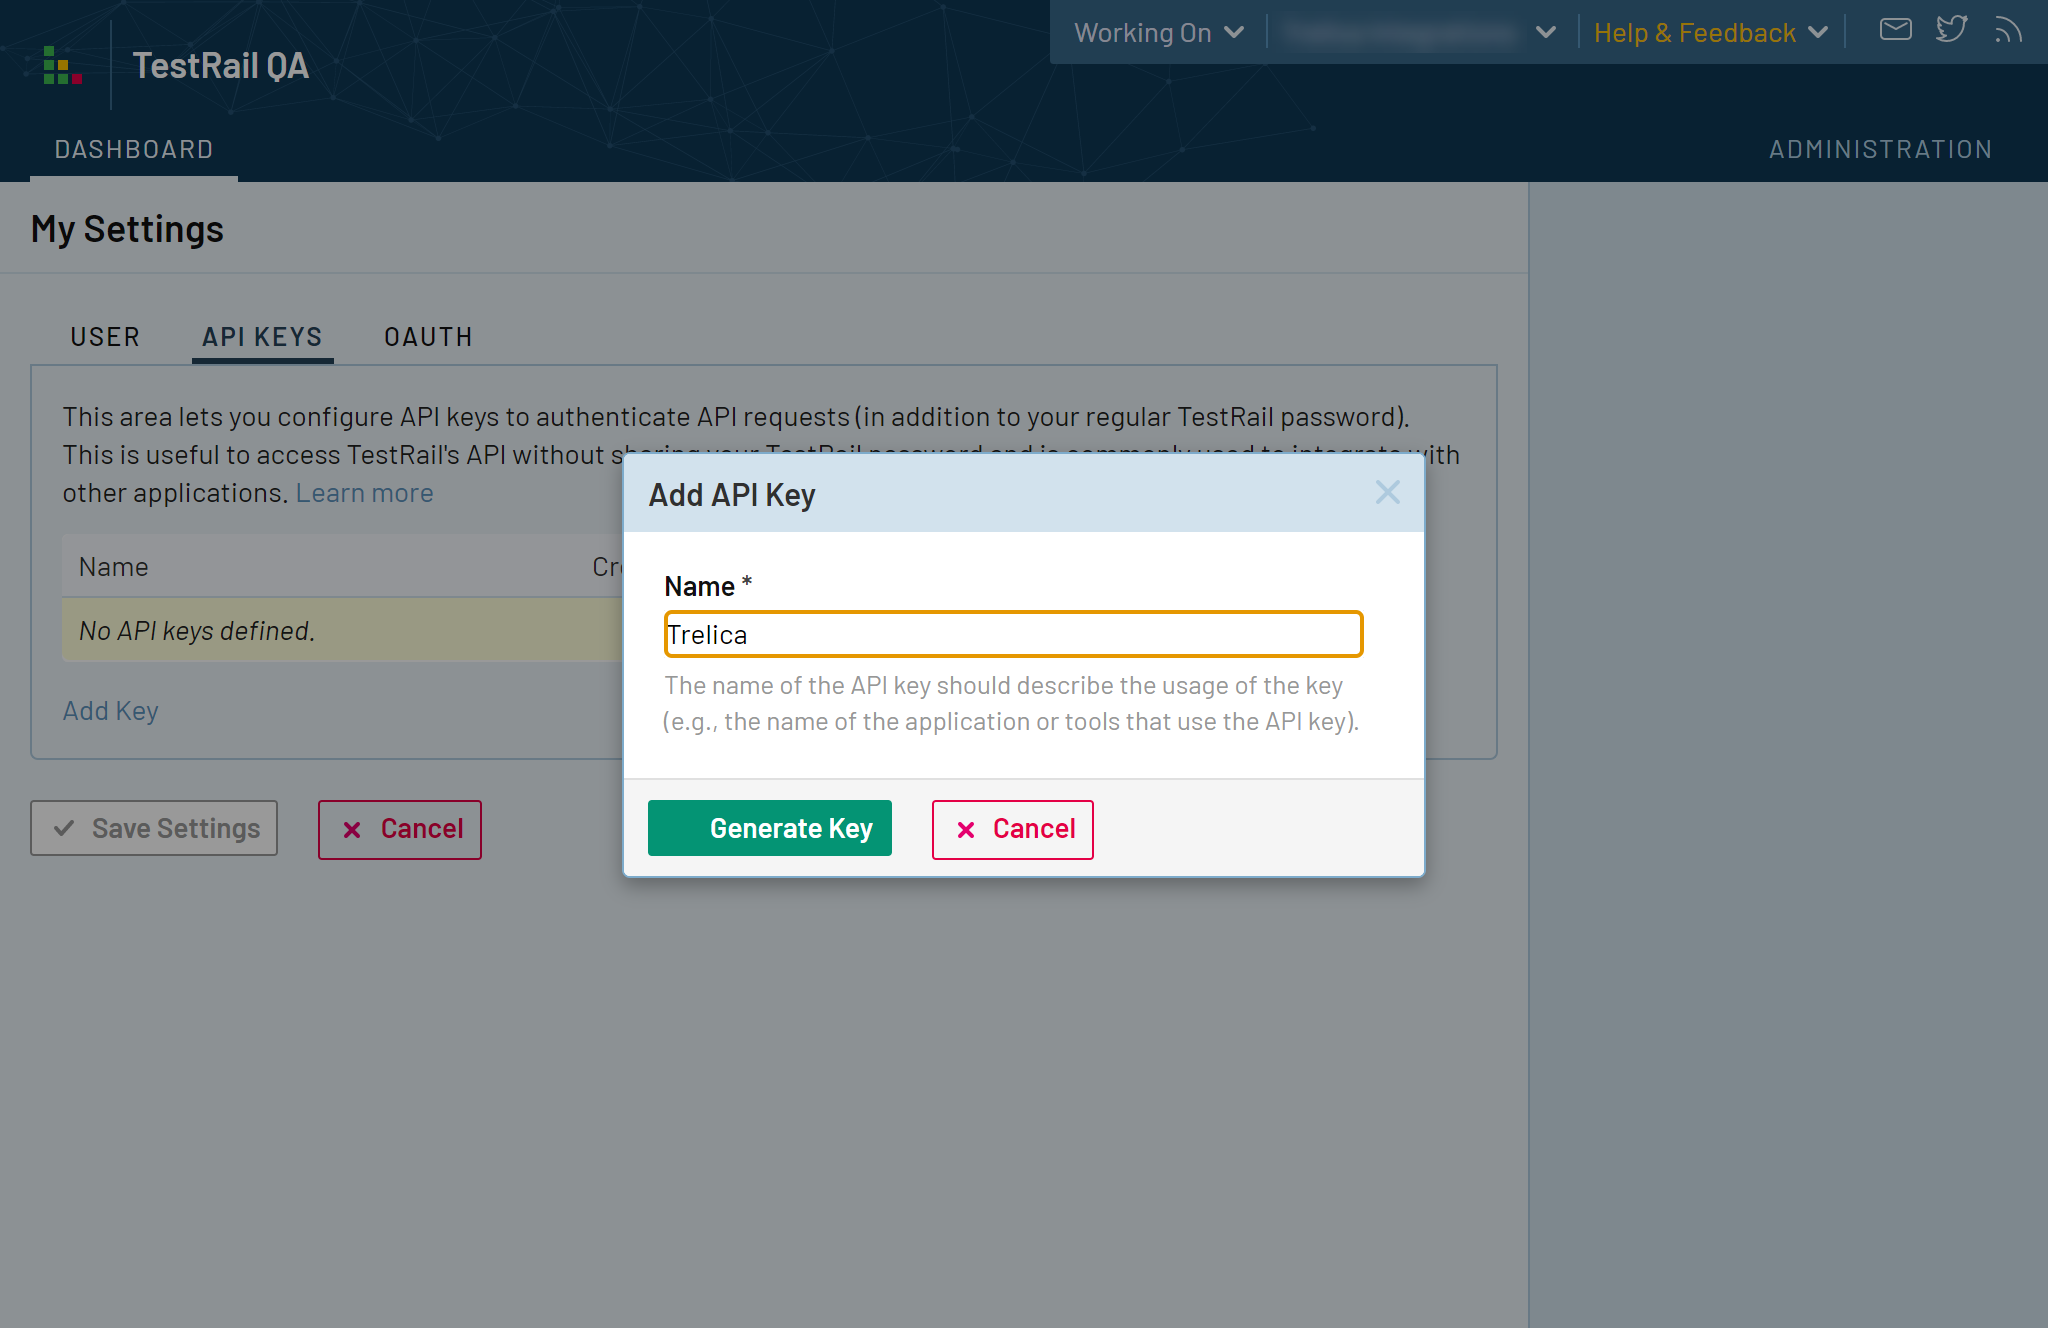Screen dimensions: 2048x1328
Task: Expand the Working On dropdown
Action: [x=1159, y=33]
